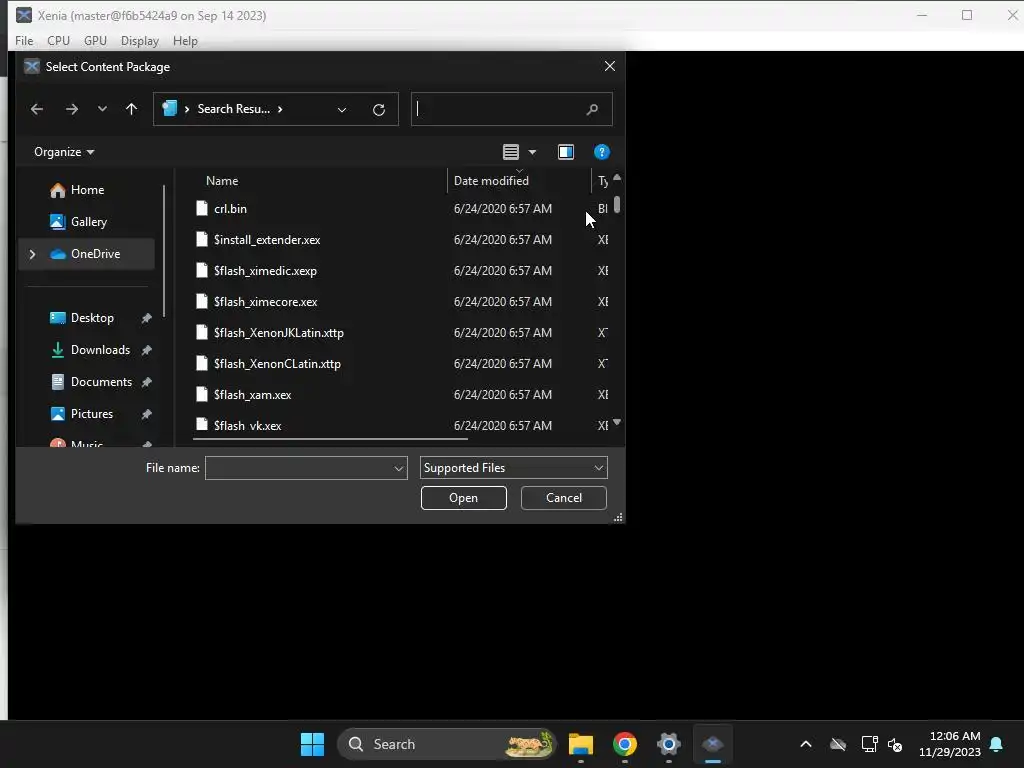Switch to Xenia taskbar icon
This screenshot has height=768, width=1024.
[x=712, y=744]
